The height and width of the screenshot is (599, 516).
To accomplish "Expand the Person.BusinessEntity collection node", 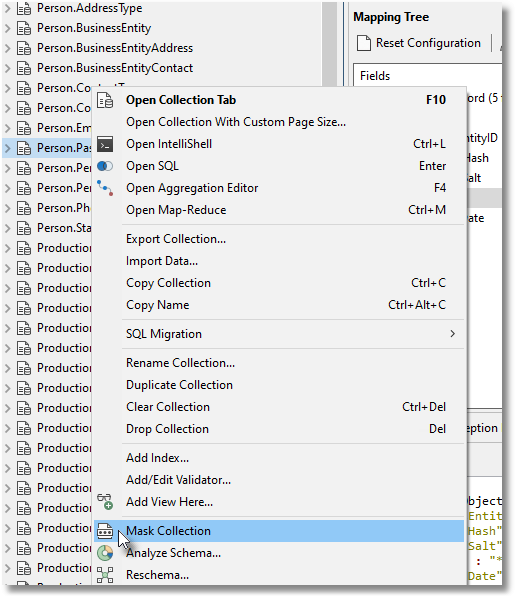I will (x=8, y=28).
